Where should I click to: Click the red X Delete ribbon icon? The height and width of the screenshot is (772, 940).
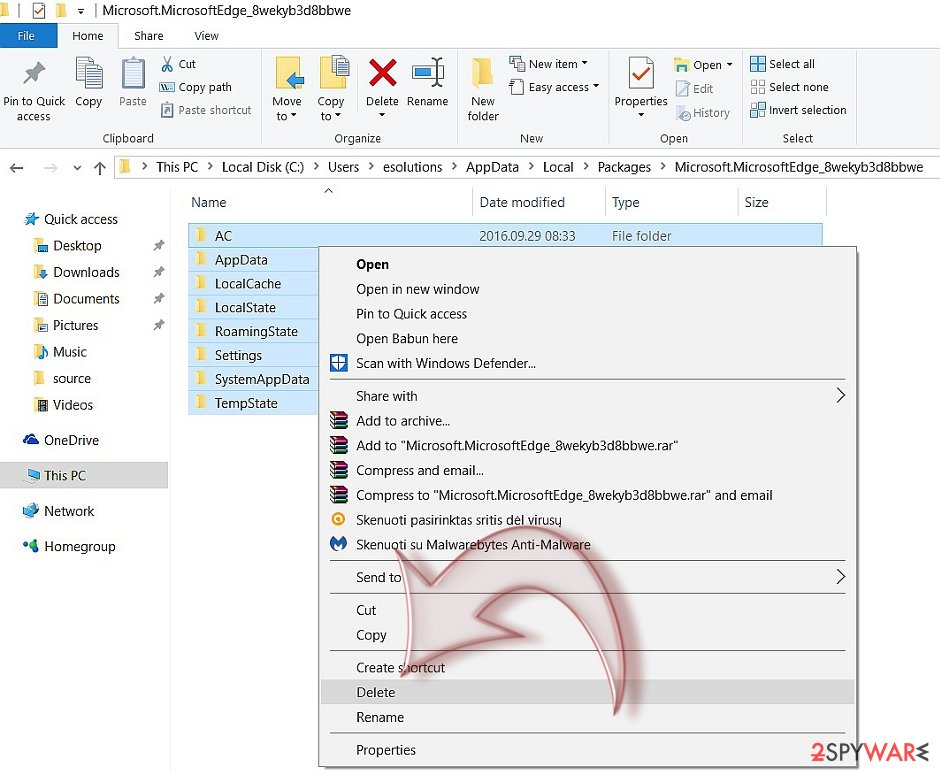(382, 73)
